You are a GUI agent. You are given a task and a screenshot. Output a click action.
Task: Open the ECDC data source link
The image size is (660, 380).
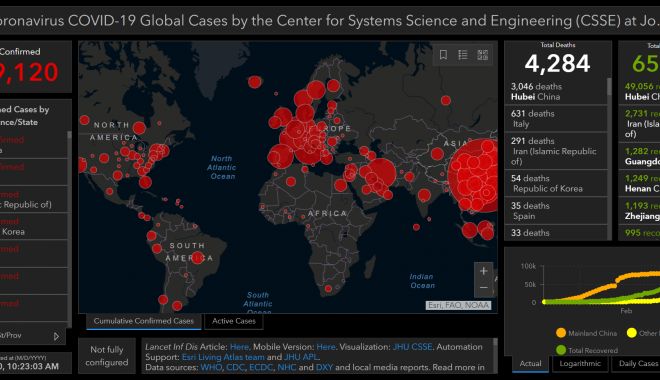(x=261, y=367)
